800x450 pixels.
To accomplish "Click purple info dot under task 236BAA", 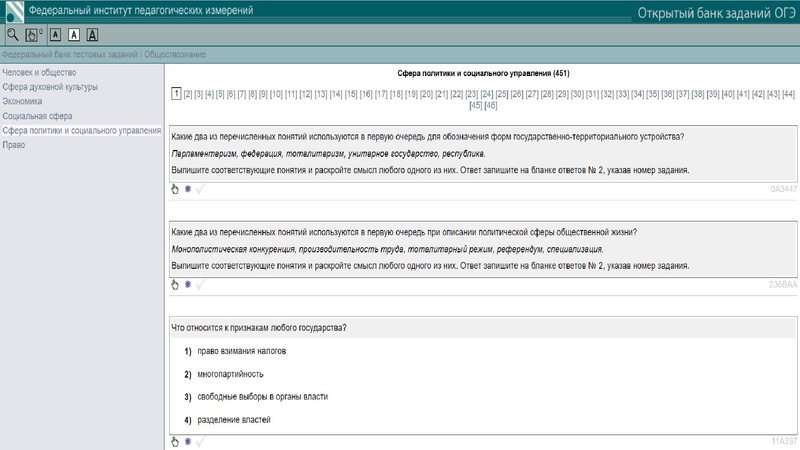I will click(x=187, y=285).
